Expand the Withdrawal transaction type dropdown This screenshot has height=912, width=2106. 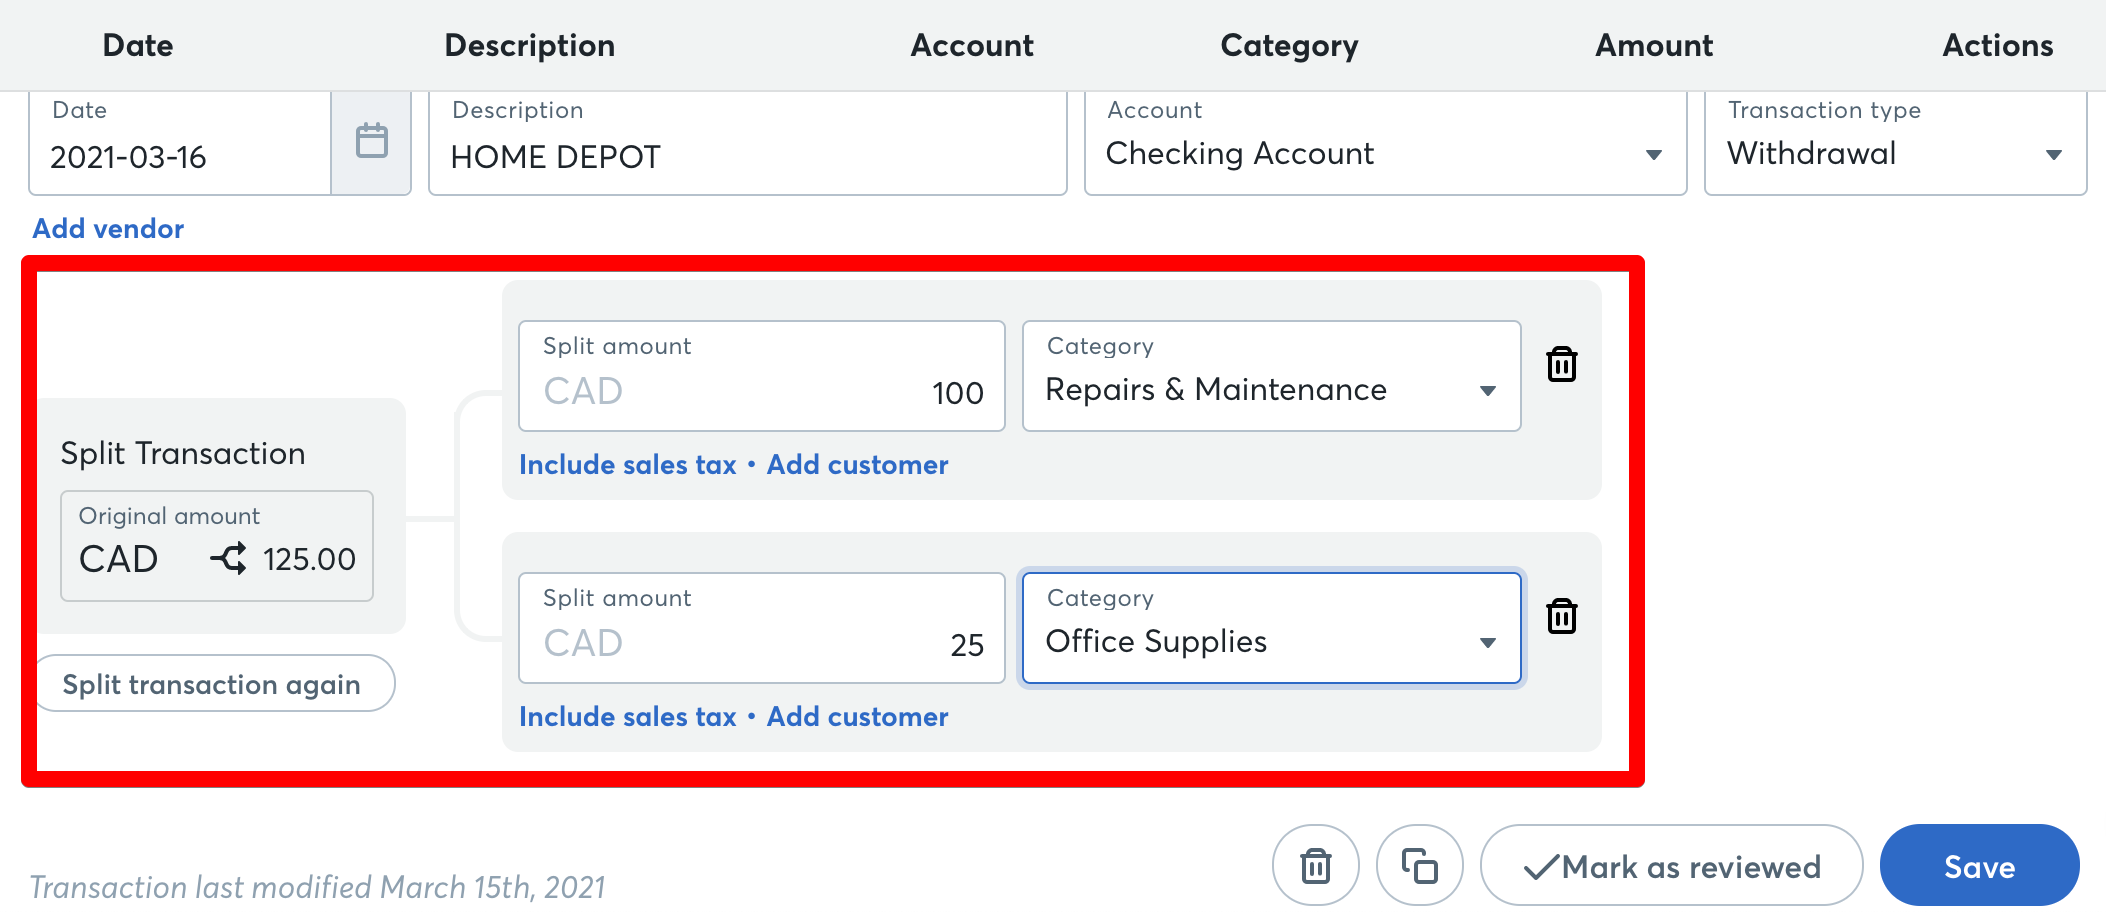tap(2053, 154)
